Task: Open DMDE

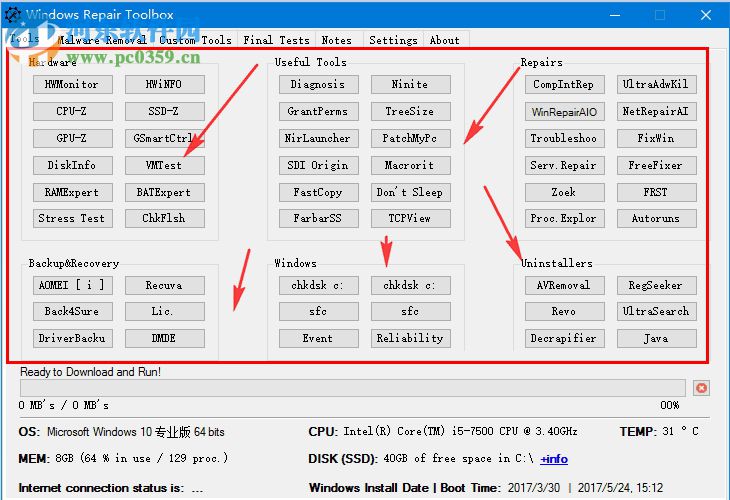Action: coord(164,338)
